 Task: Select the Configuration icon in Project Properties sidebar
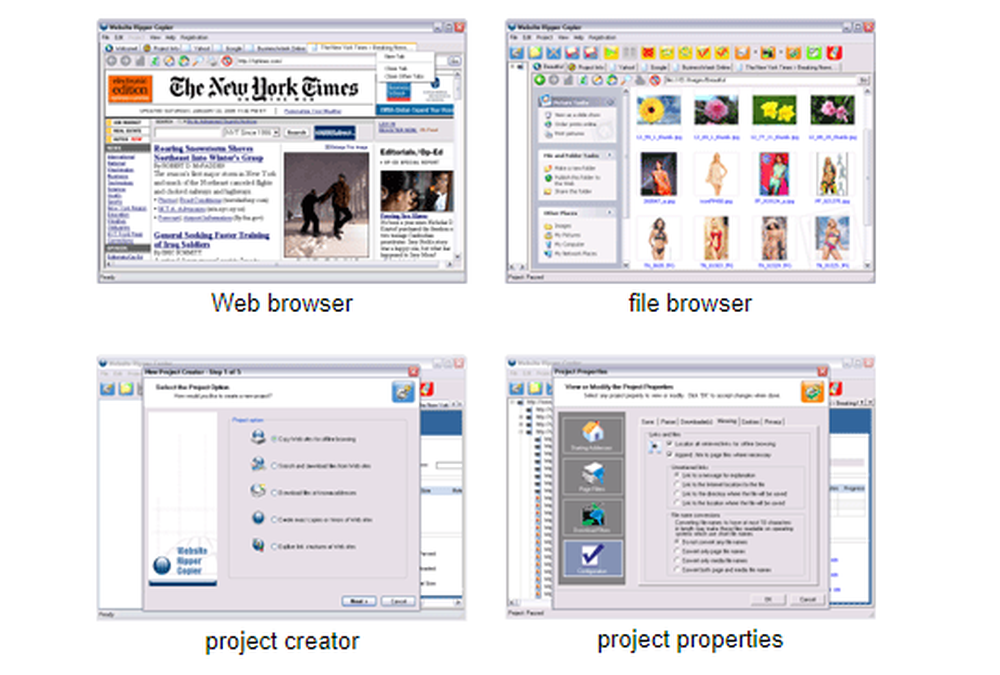593,559
